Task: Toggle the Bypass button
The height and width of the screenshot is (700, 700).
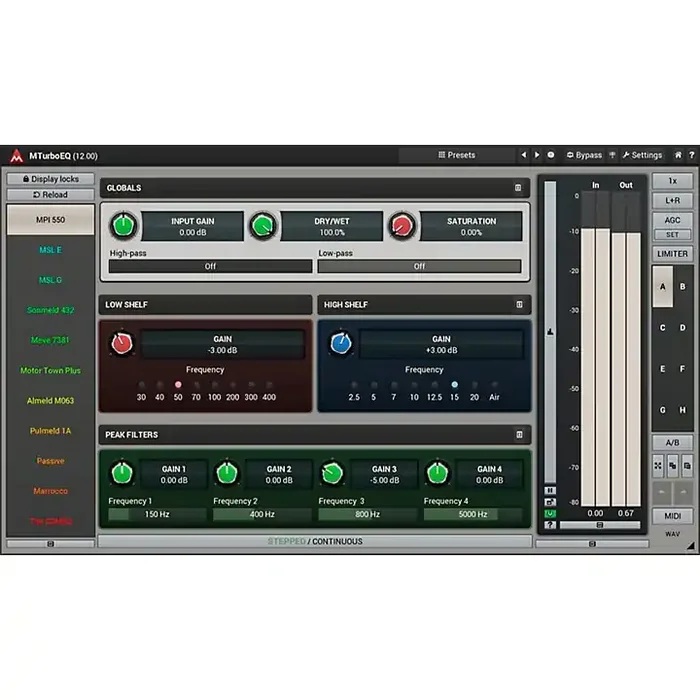Action: pos(584,155)
